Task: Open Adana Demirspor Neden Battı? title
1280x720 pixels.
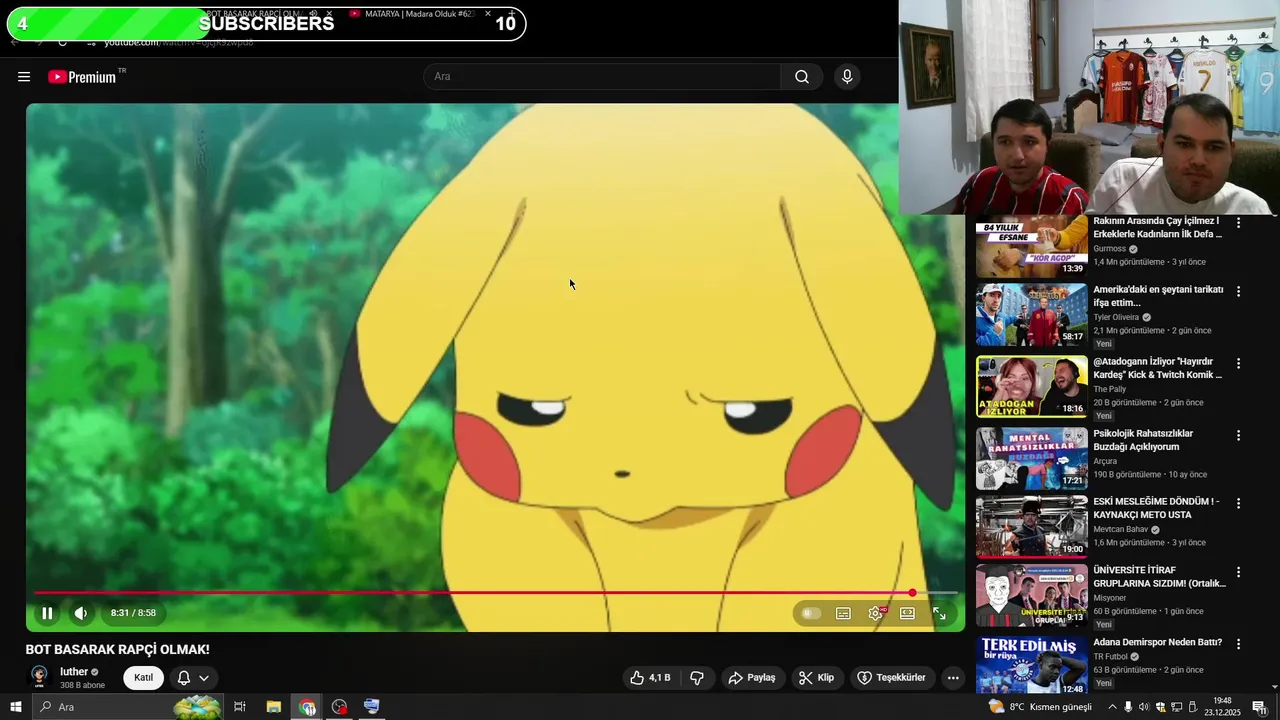Action: tap(1157, 642)
